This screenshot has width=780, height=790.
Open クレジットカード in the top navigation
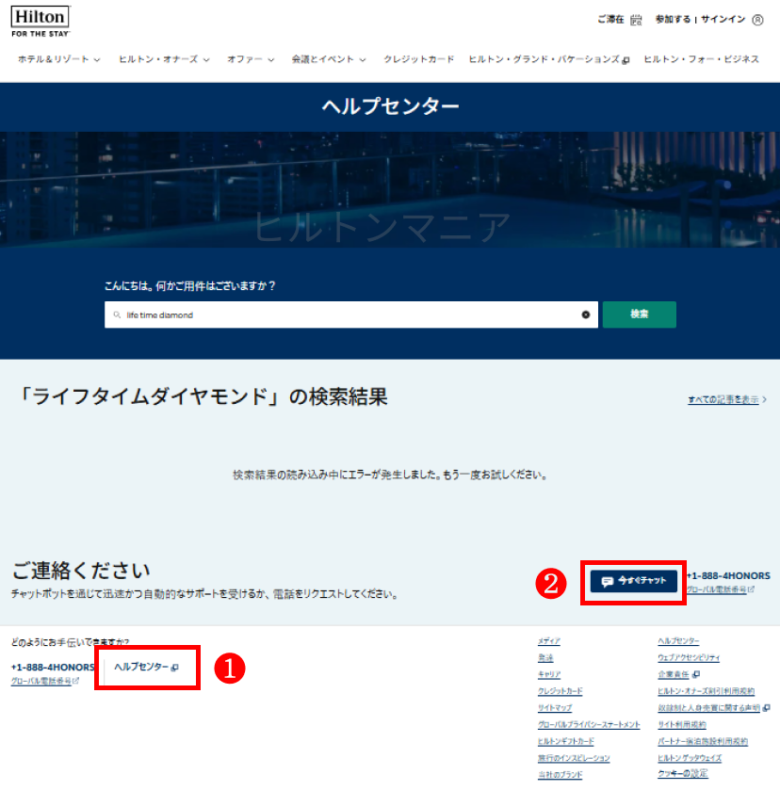[418, 59]
